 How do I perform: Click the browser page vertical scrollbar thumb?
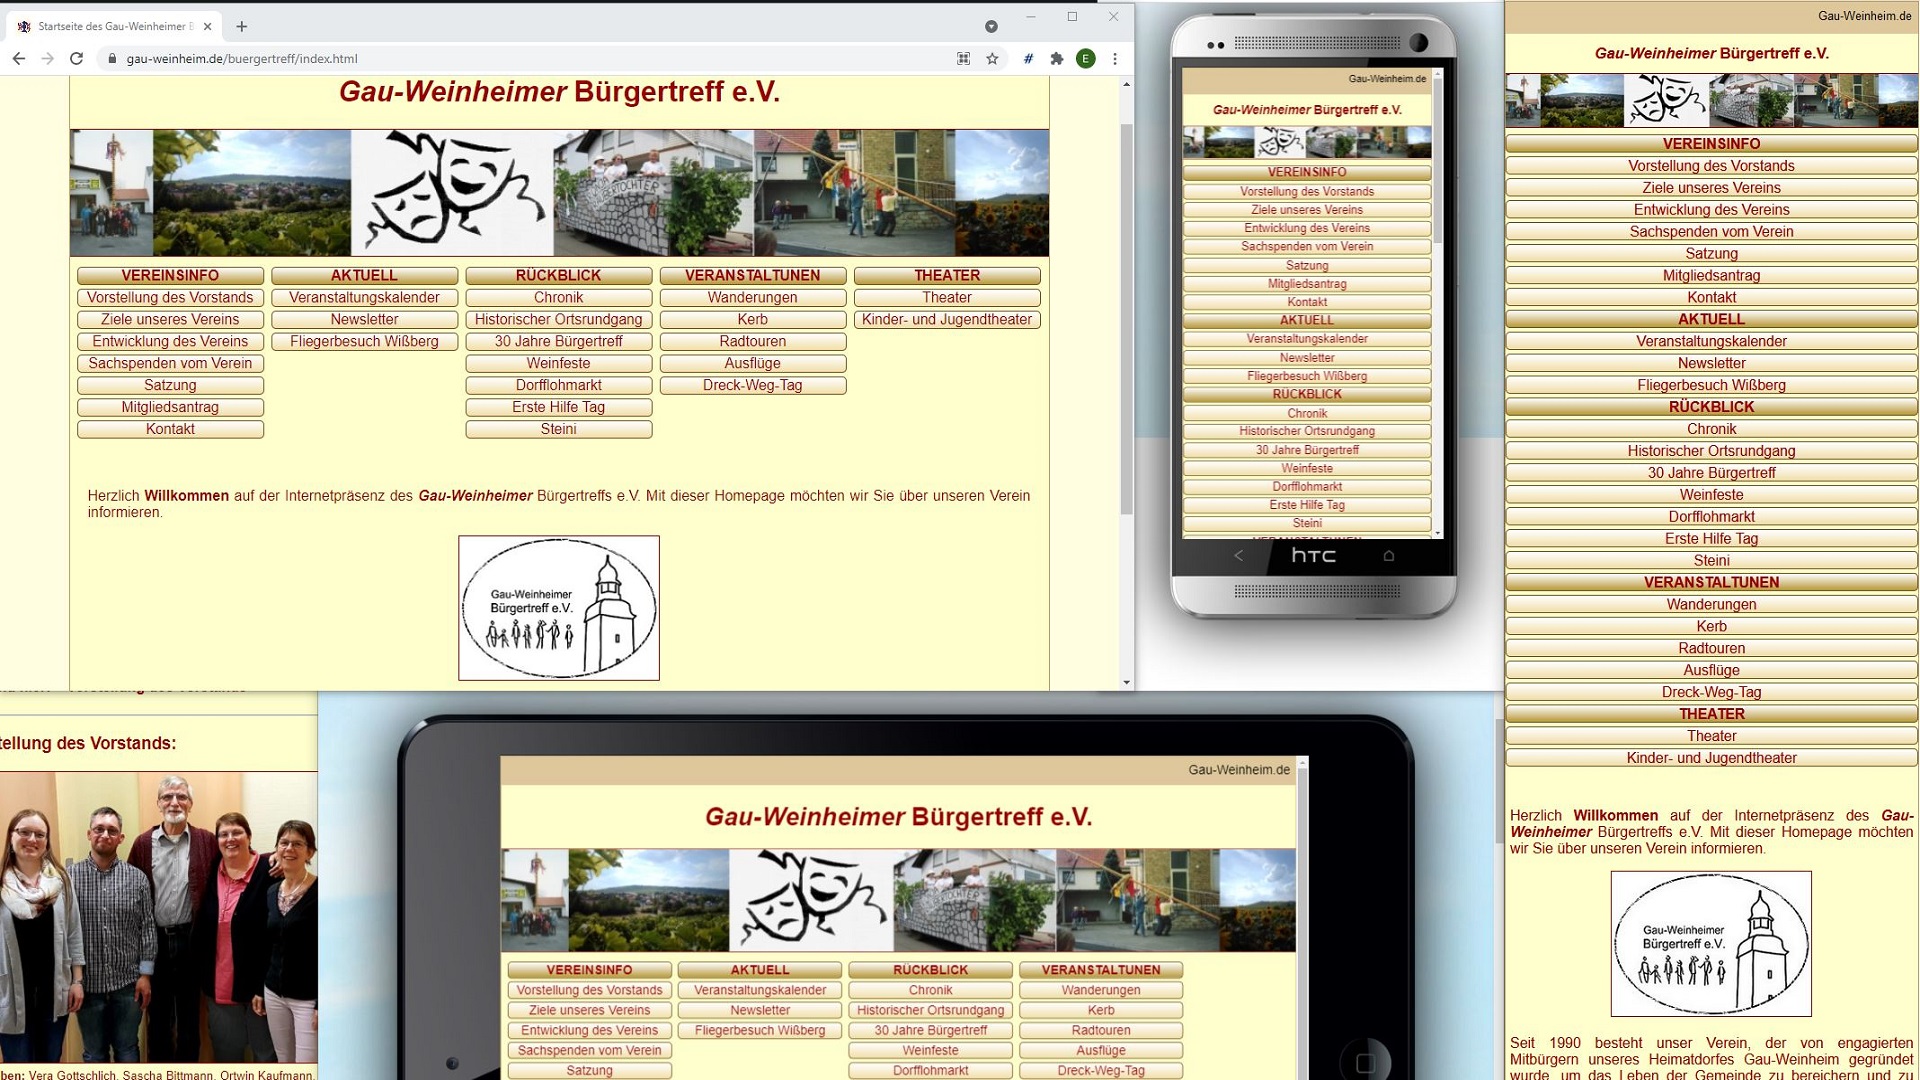click(1127, 319)
